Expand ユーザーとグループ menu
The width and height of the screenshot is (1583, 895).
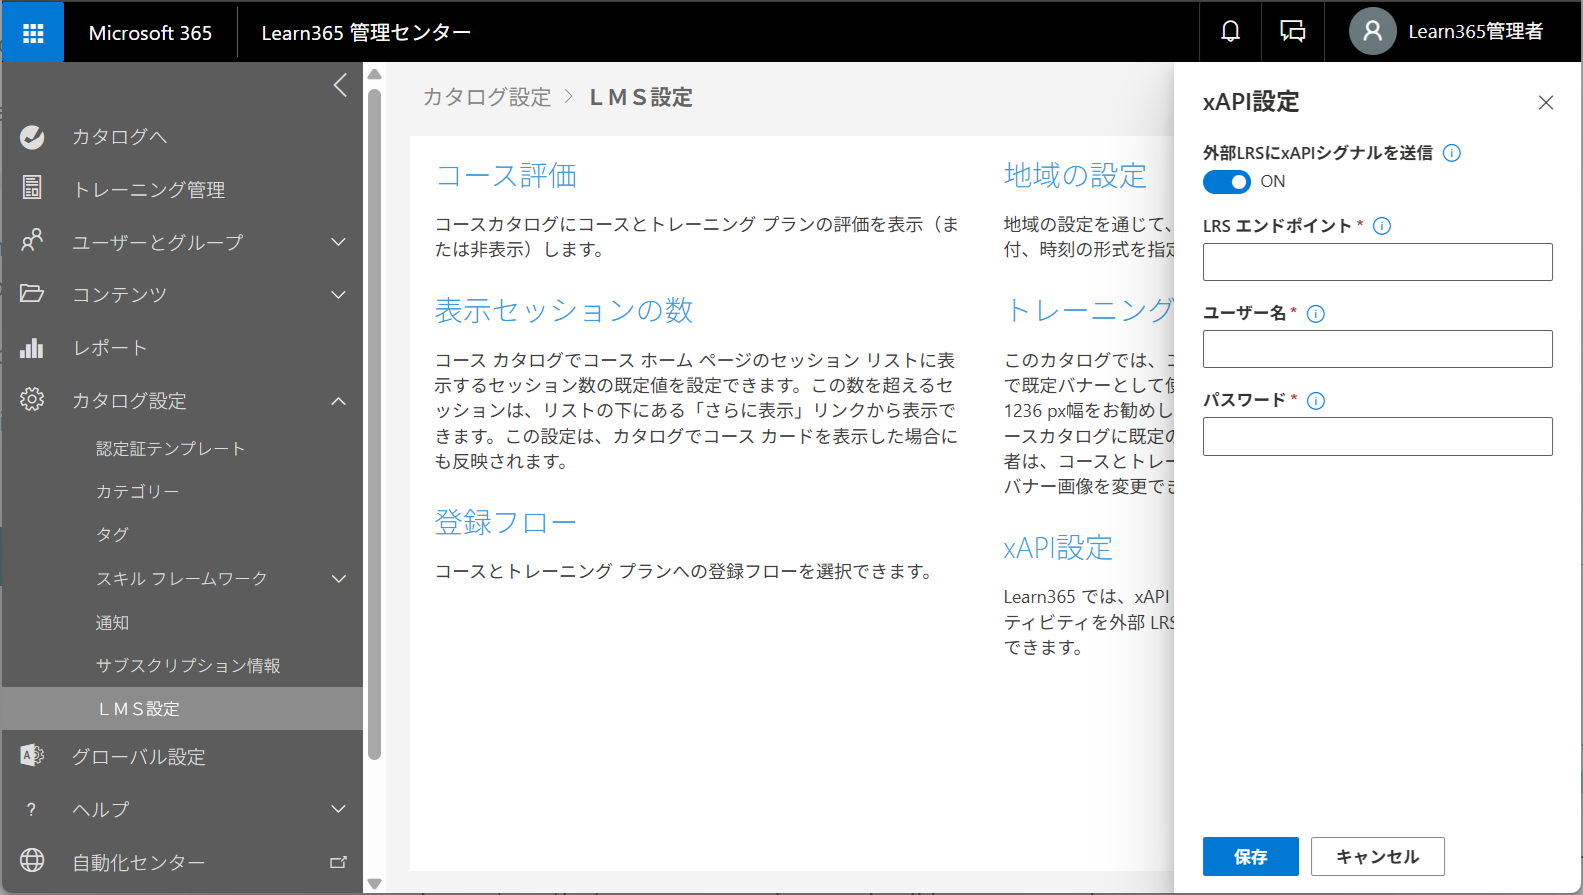[x=339, y=242]
